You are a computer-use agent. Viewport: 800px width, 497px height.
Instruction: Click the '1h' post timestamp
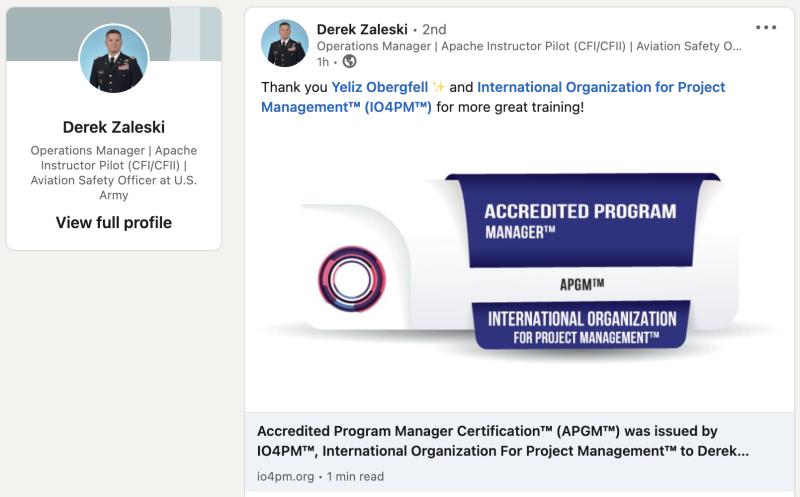pyautogui.click(x=322, y=62)
